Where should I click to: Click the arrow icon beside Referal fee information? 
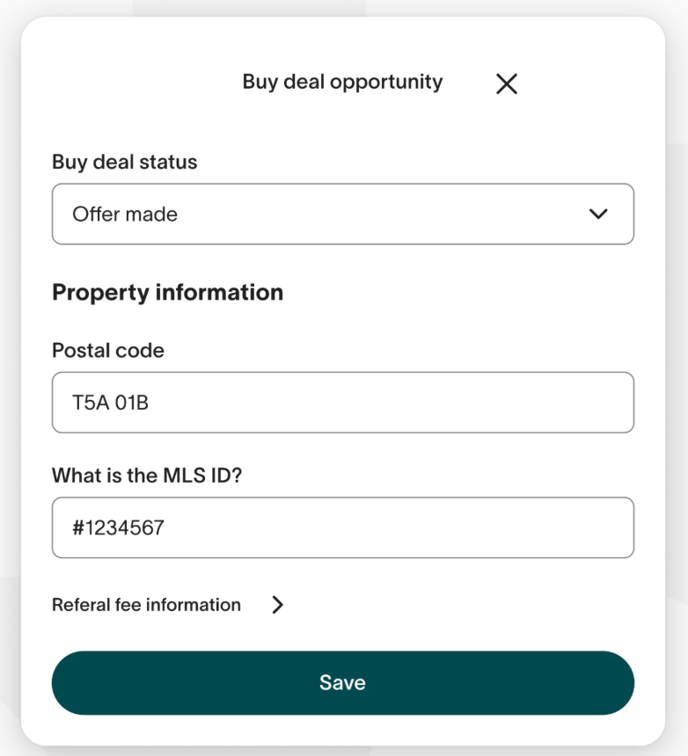tap(278, 605)
